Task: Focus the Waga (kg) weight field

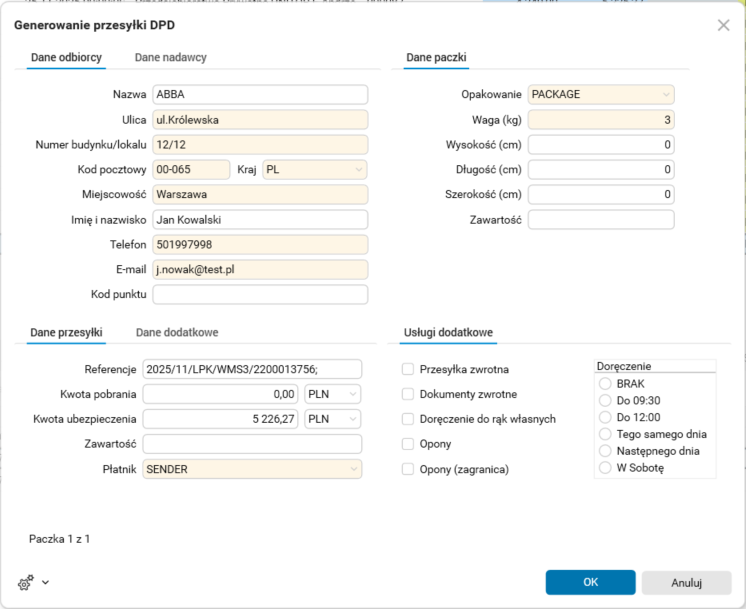Action: tap(600, 120)
